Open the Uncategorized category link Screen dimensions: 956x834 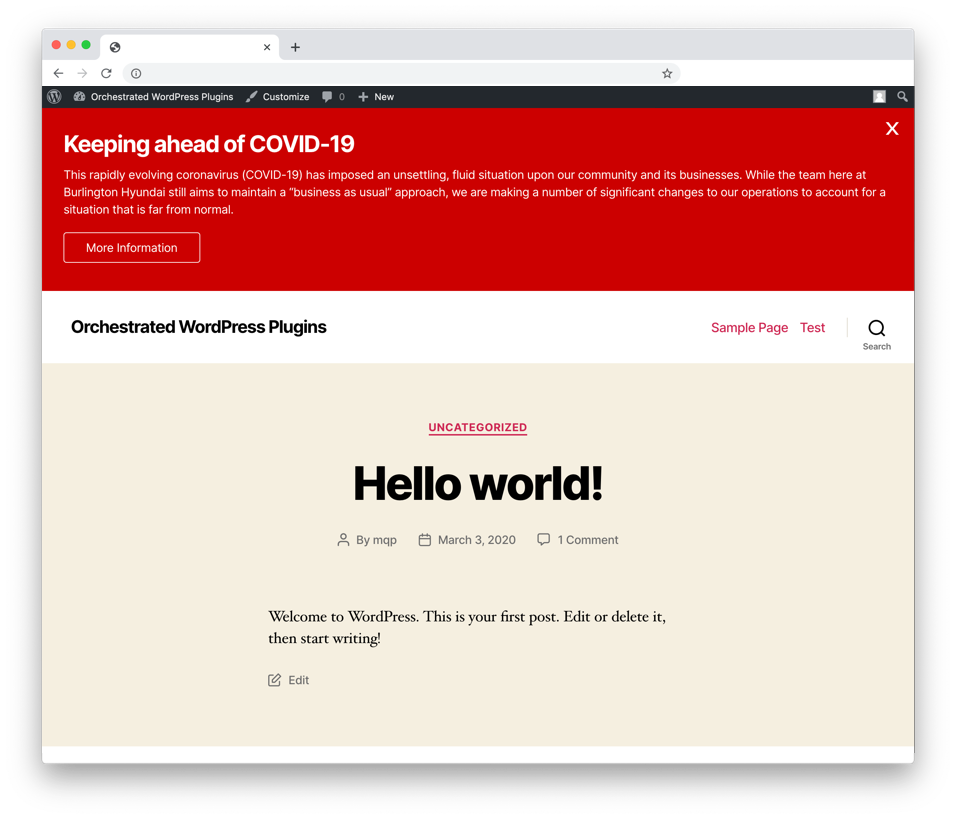click(477, 427)
